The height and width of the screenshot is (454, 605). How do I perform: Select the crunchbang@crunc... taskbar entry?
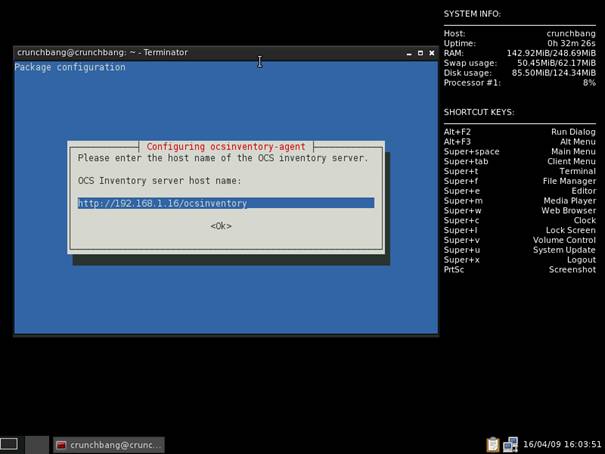coord(109,445)
